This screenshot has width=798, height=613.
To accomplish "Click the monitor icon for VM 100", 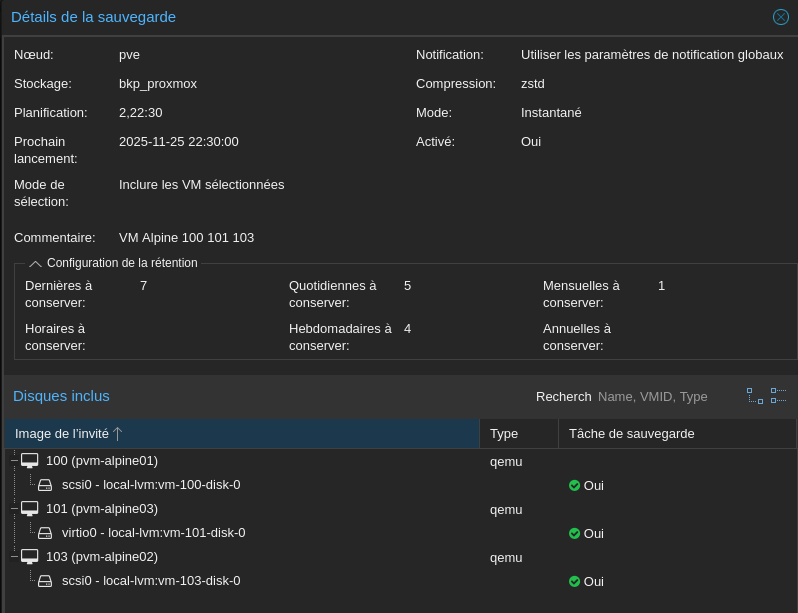I will 29,461.
